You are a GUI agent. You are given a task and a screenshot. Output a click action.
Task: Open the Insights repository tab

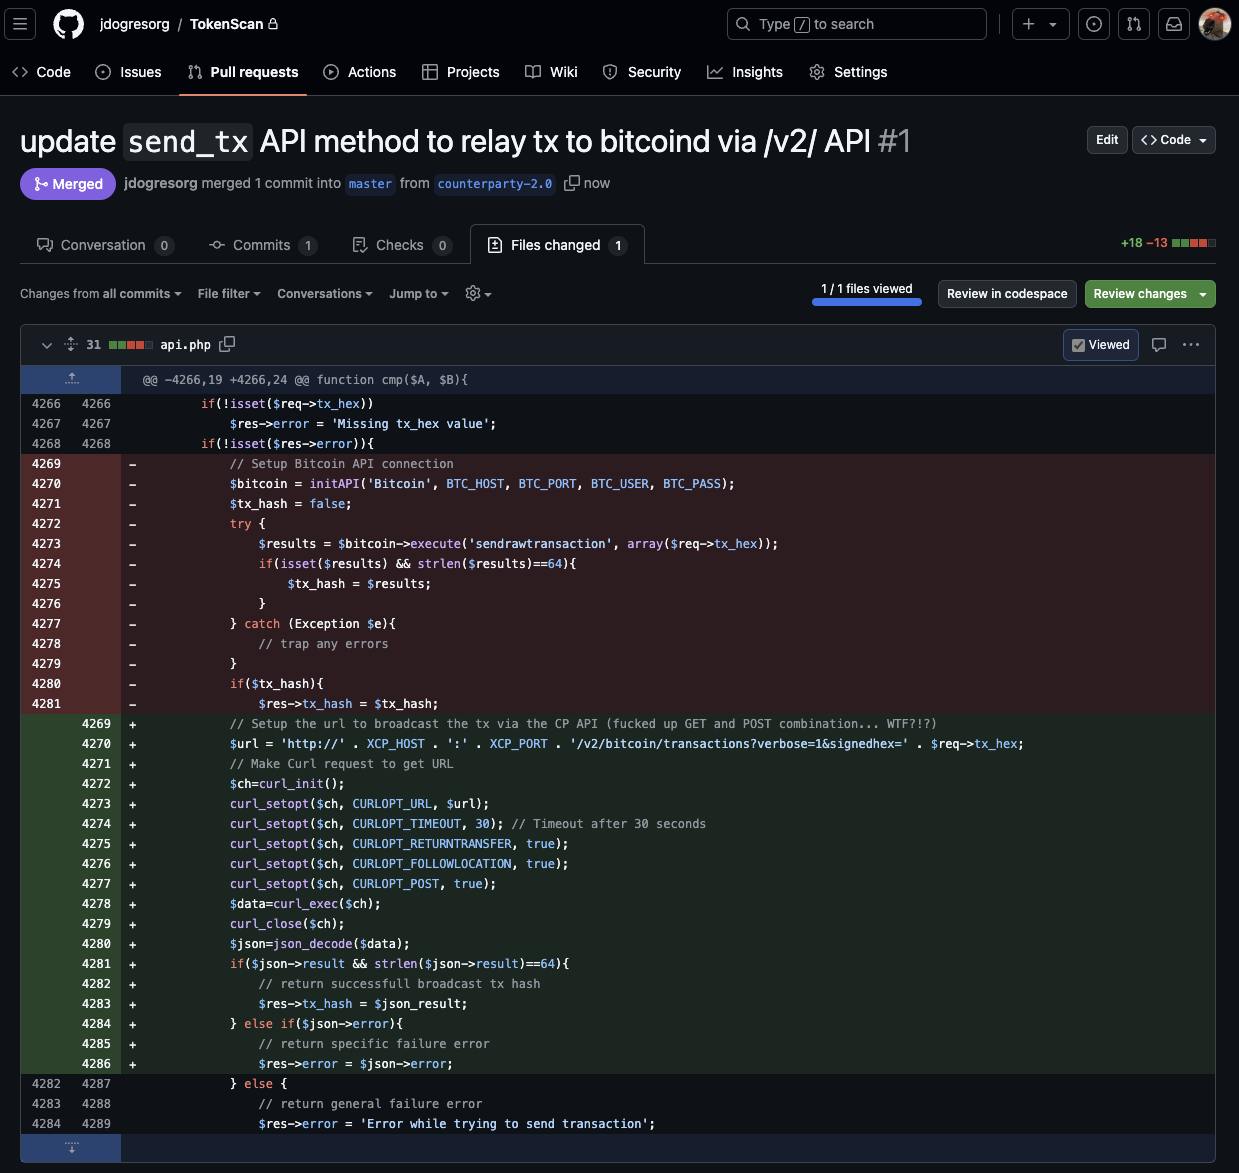(745, 72)
